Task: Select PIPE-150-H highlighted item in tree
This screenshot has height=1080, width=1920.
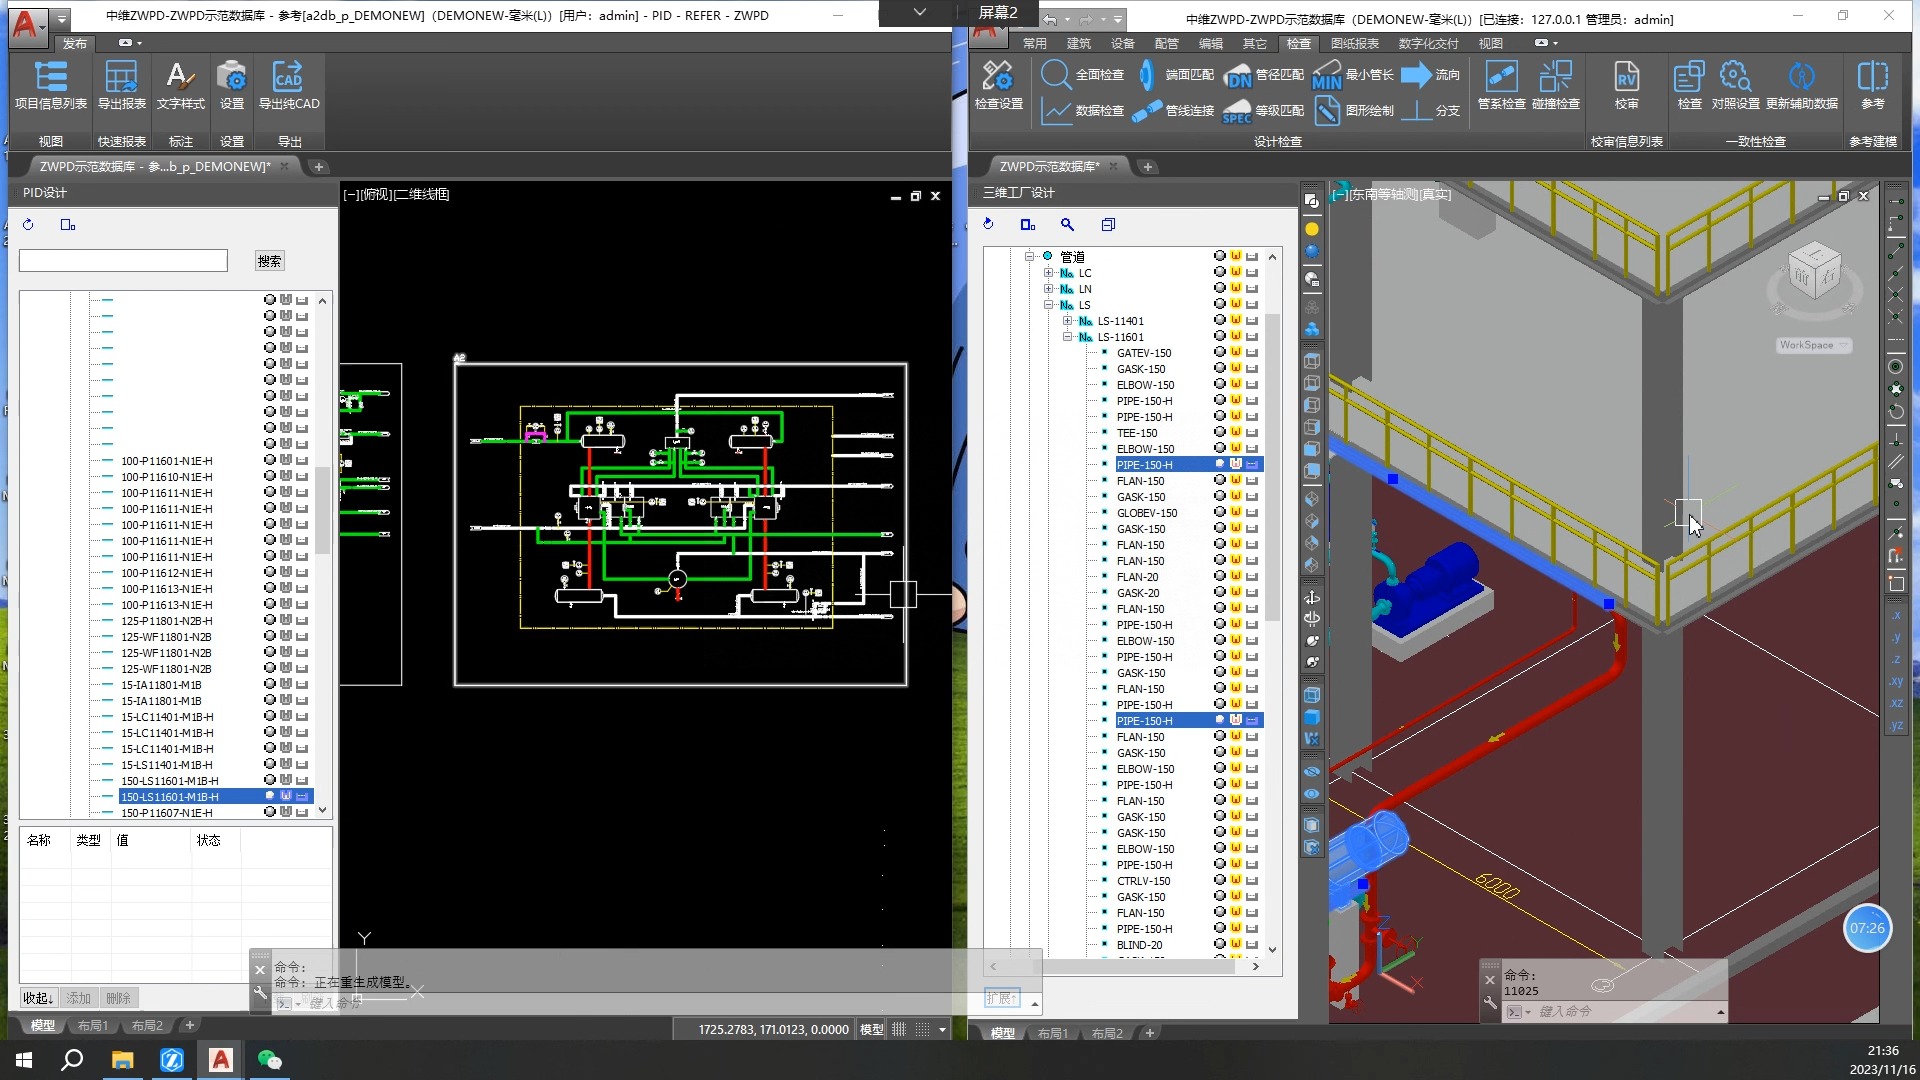Action: tap(1143, 464)
